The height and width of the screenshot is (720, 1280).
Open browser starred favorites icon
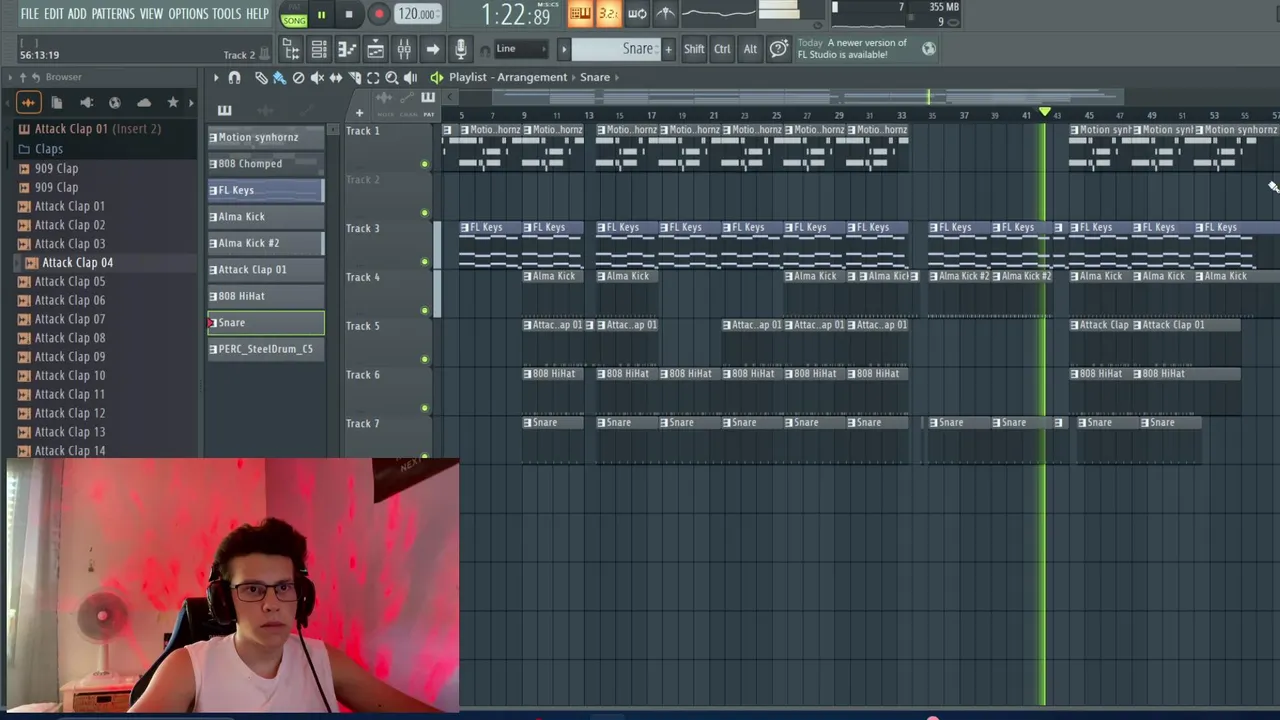tap(173, 102)
